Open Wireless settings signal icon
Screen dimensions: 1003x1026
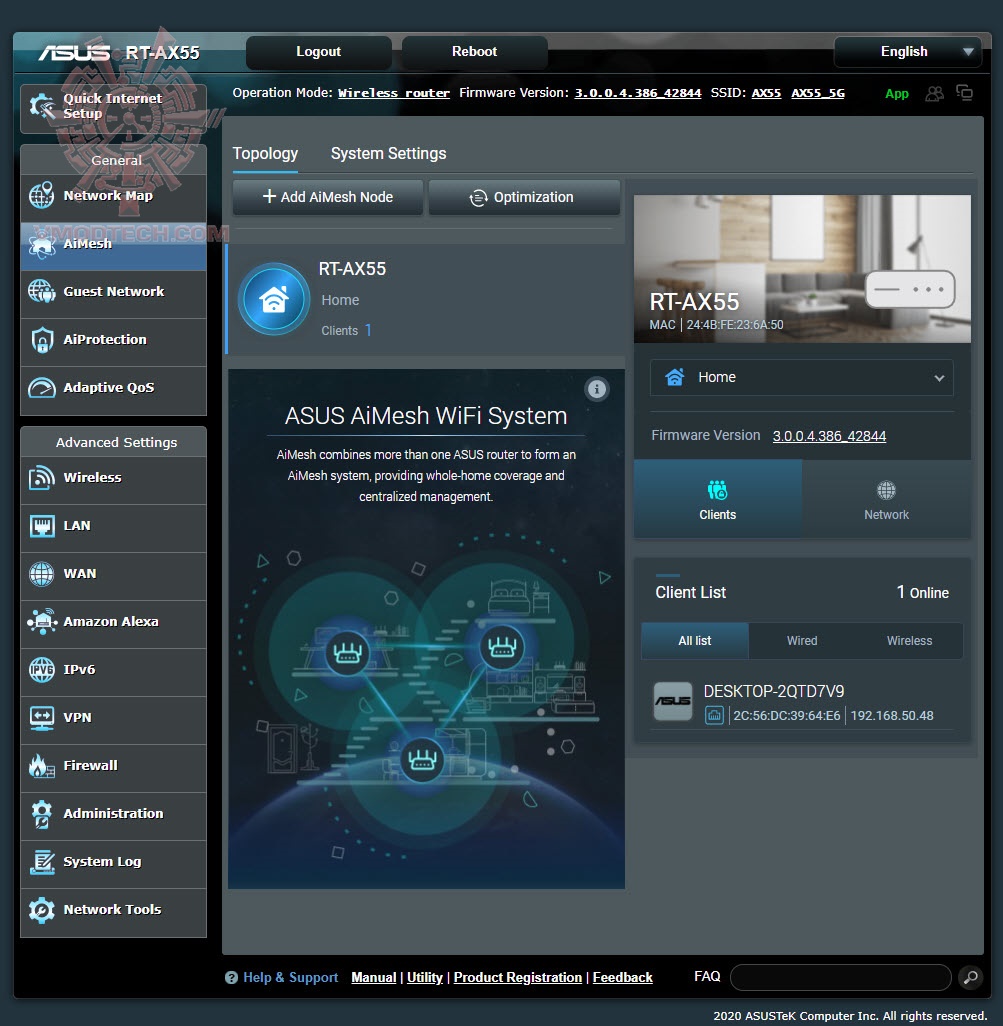pos(42,478)
